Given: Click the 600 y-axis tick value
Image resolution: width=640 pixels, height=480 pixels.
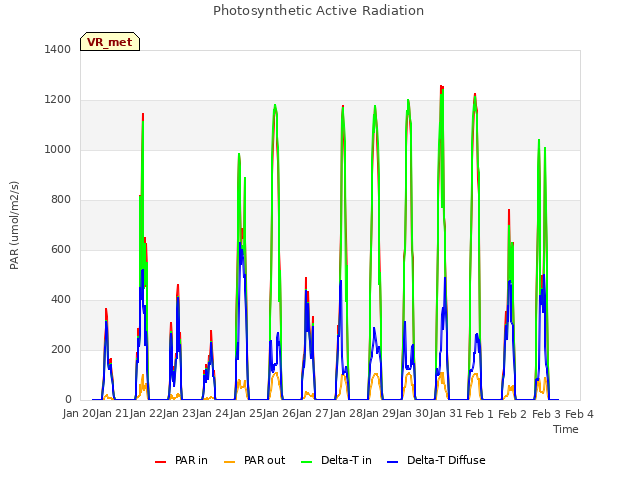Looking at the screenshot, I should pyautogui.click(x=61, y=249).
